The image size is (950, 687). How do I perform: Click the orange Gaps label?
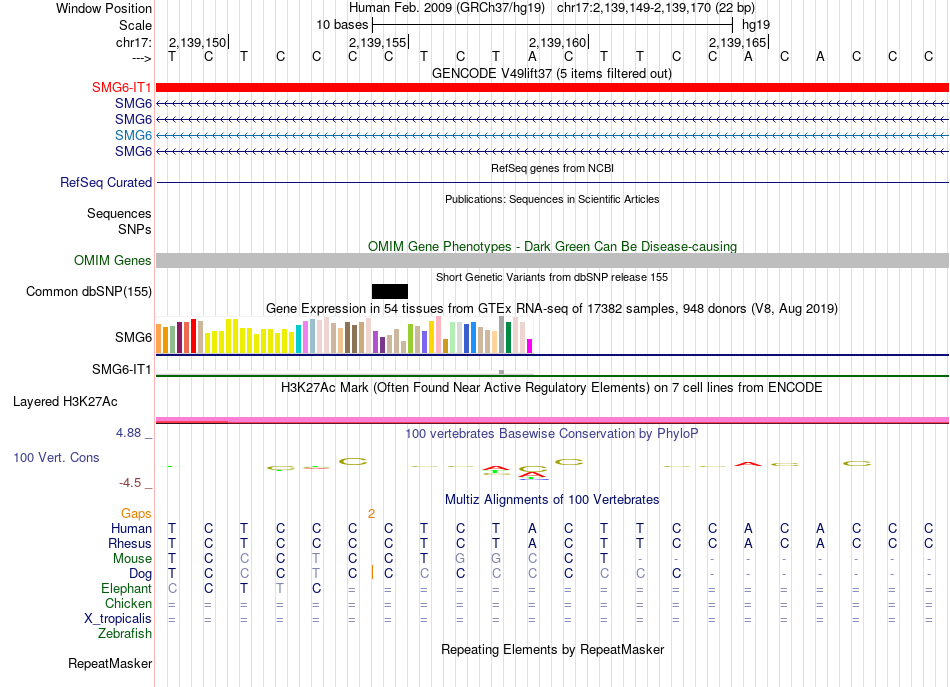click(136, 514)
